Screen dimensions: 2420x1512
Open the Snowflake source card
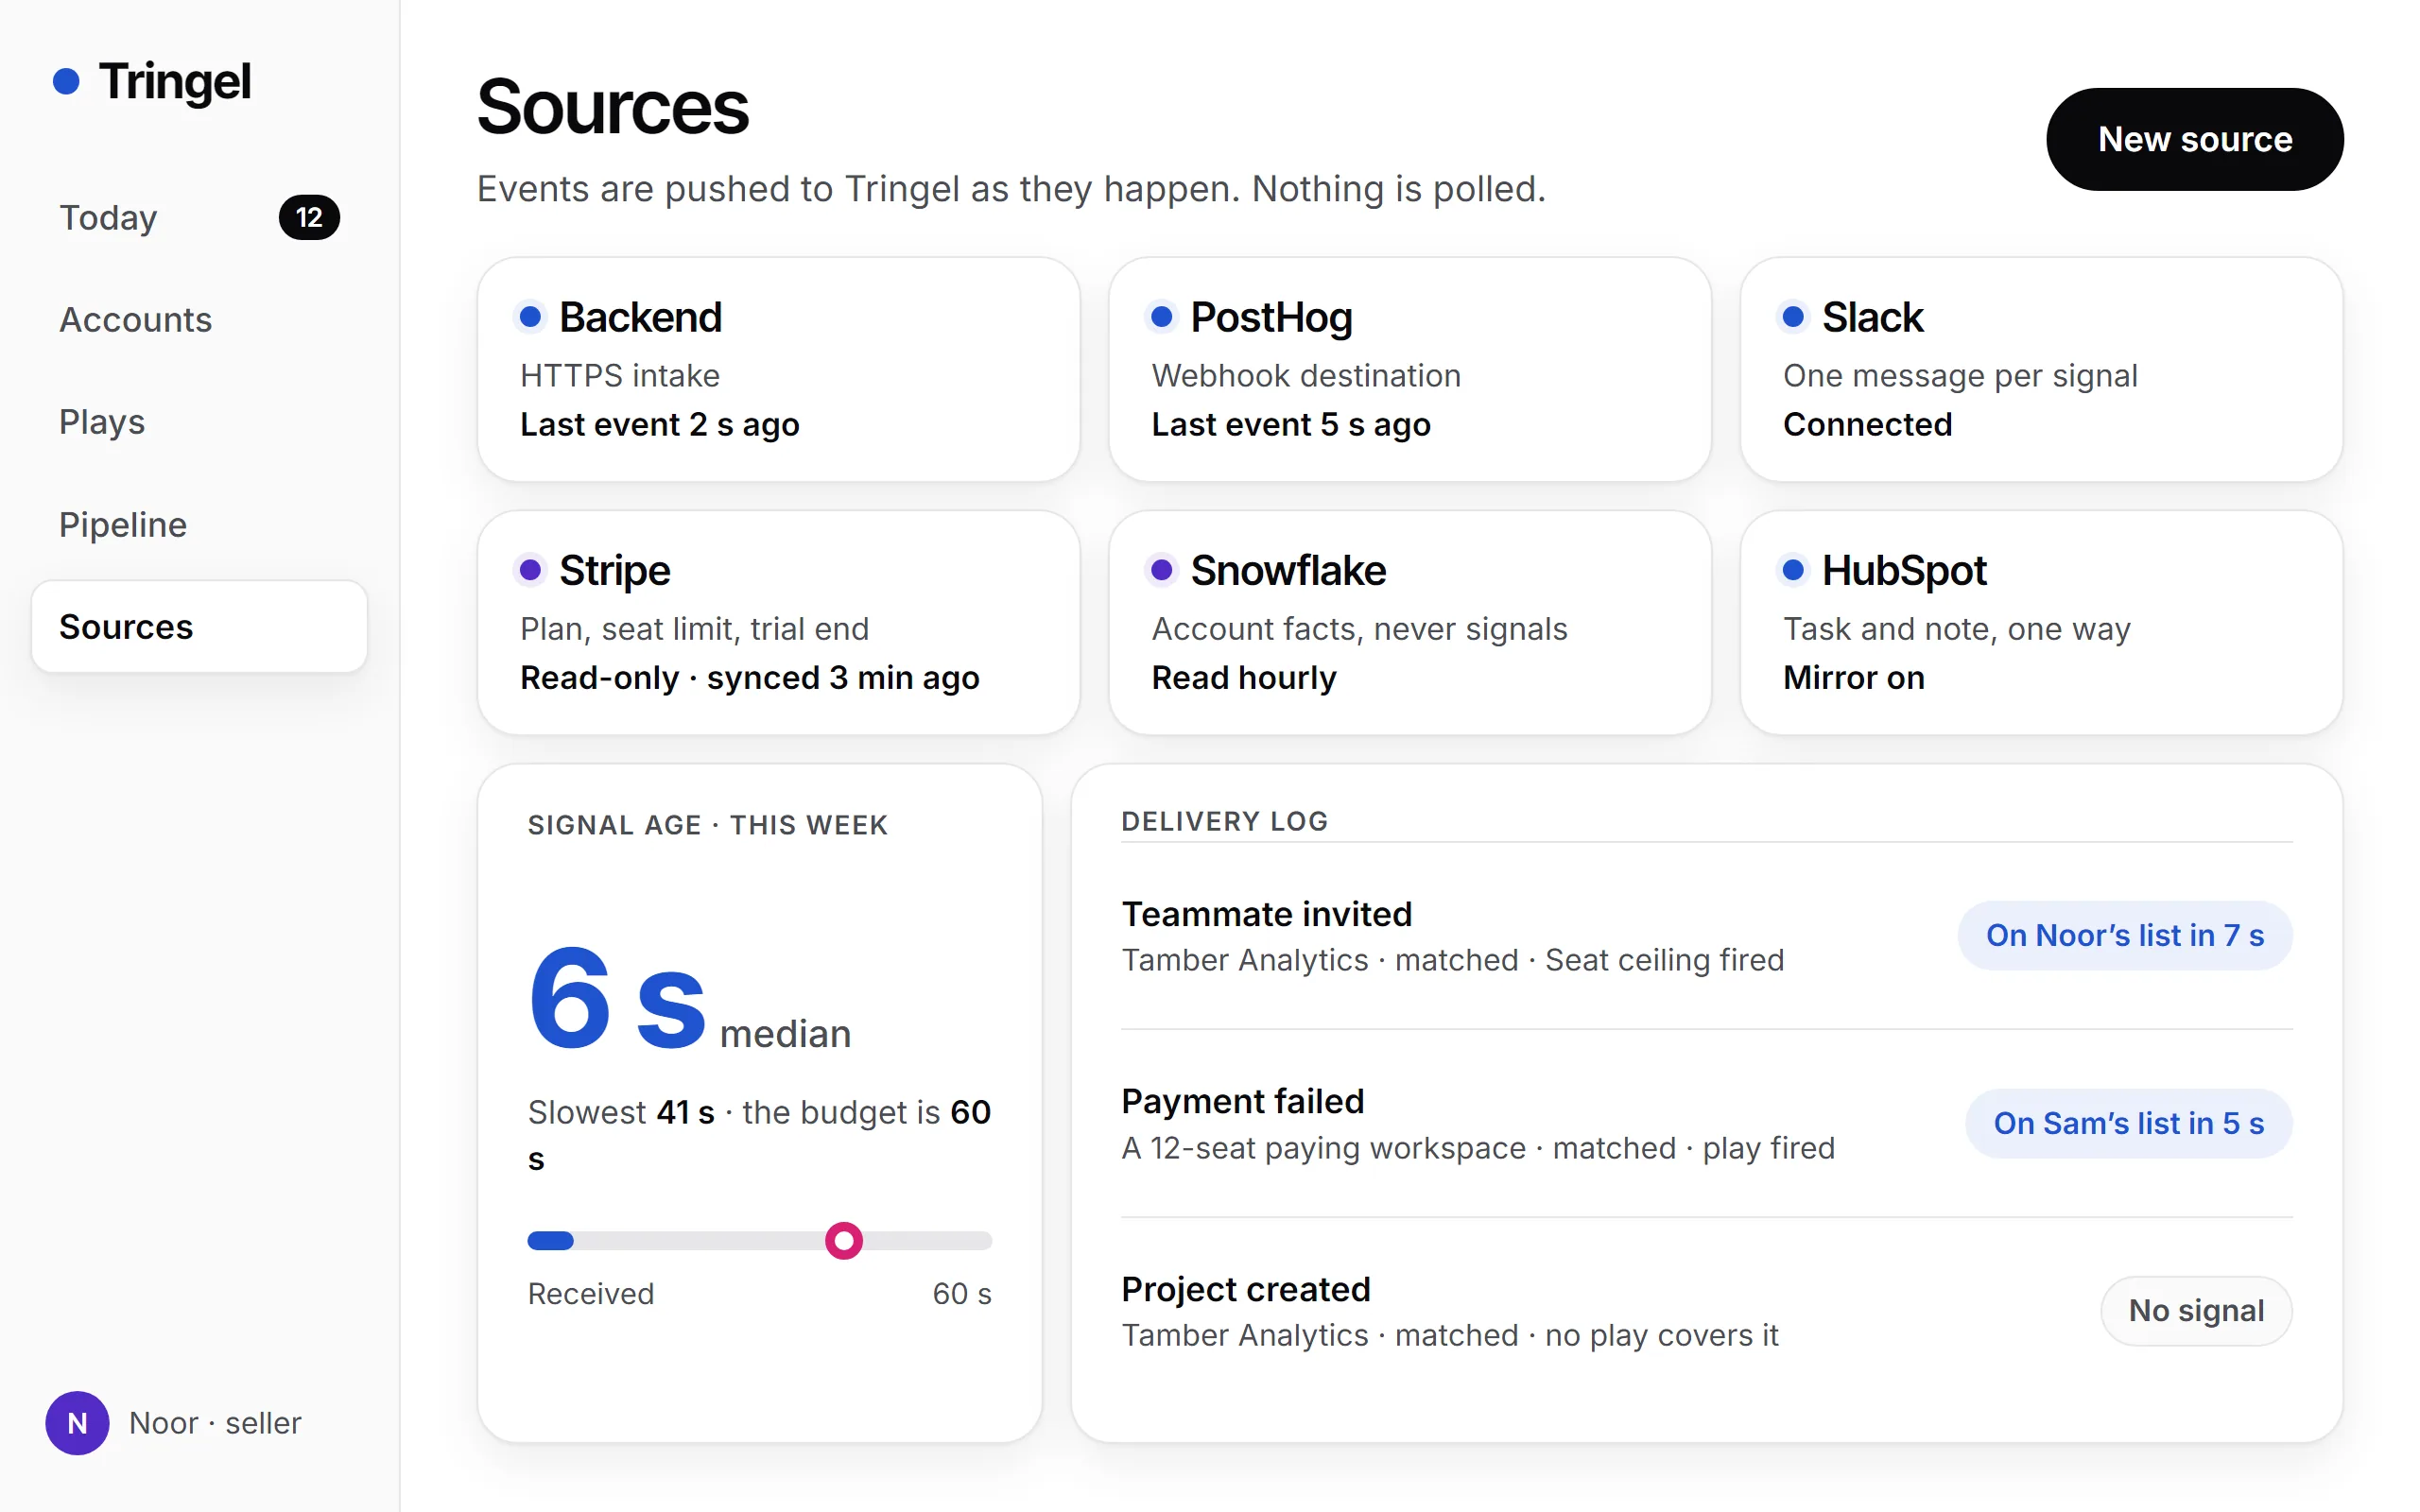click(1410, 622)
